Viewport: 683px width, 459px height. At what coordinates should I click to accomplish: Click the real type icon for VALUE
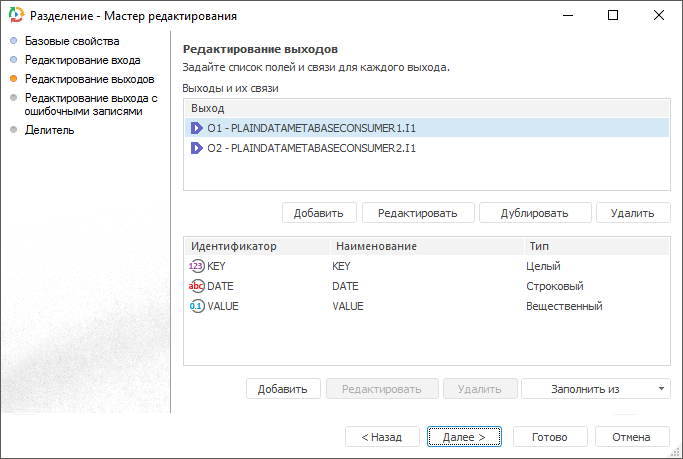tap(196, 306)
